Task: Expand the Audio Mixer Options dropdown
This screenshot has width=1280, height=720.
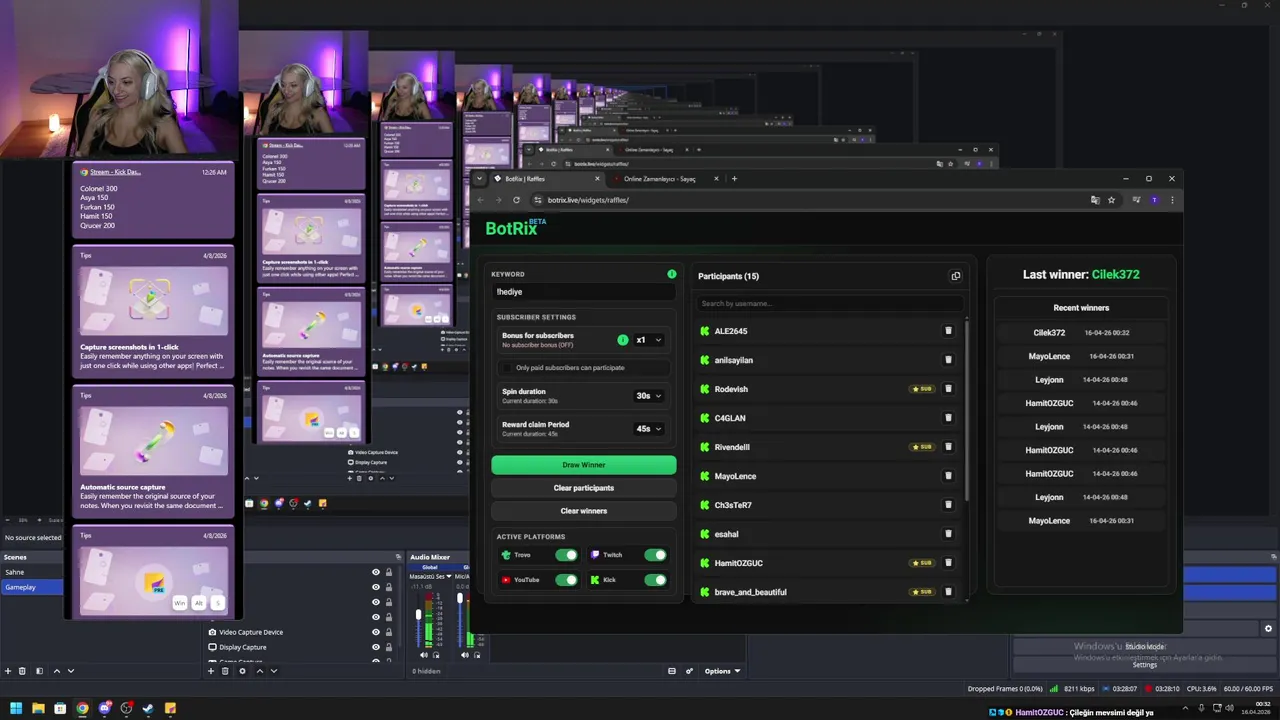Action: coord(722,671)
